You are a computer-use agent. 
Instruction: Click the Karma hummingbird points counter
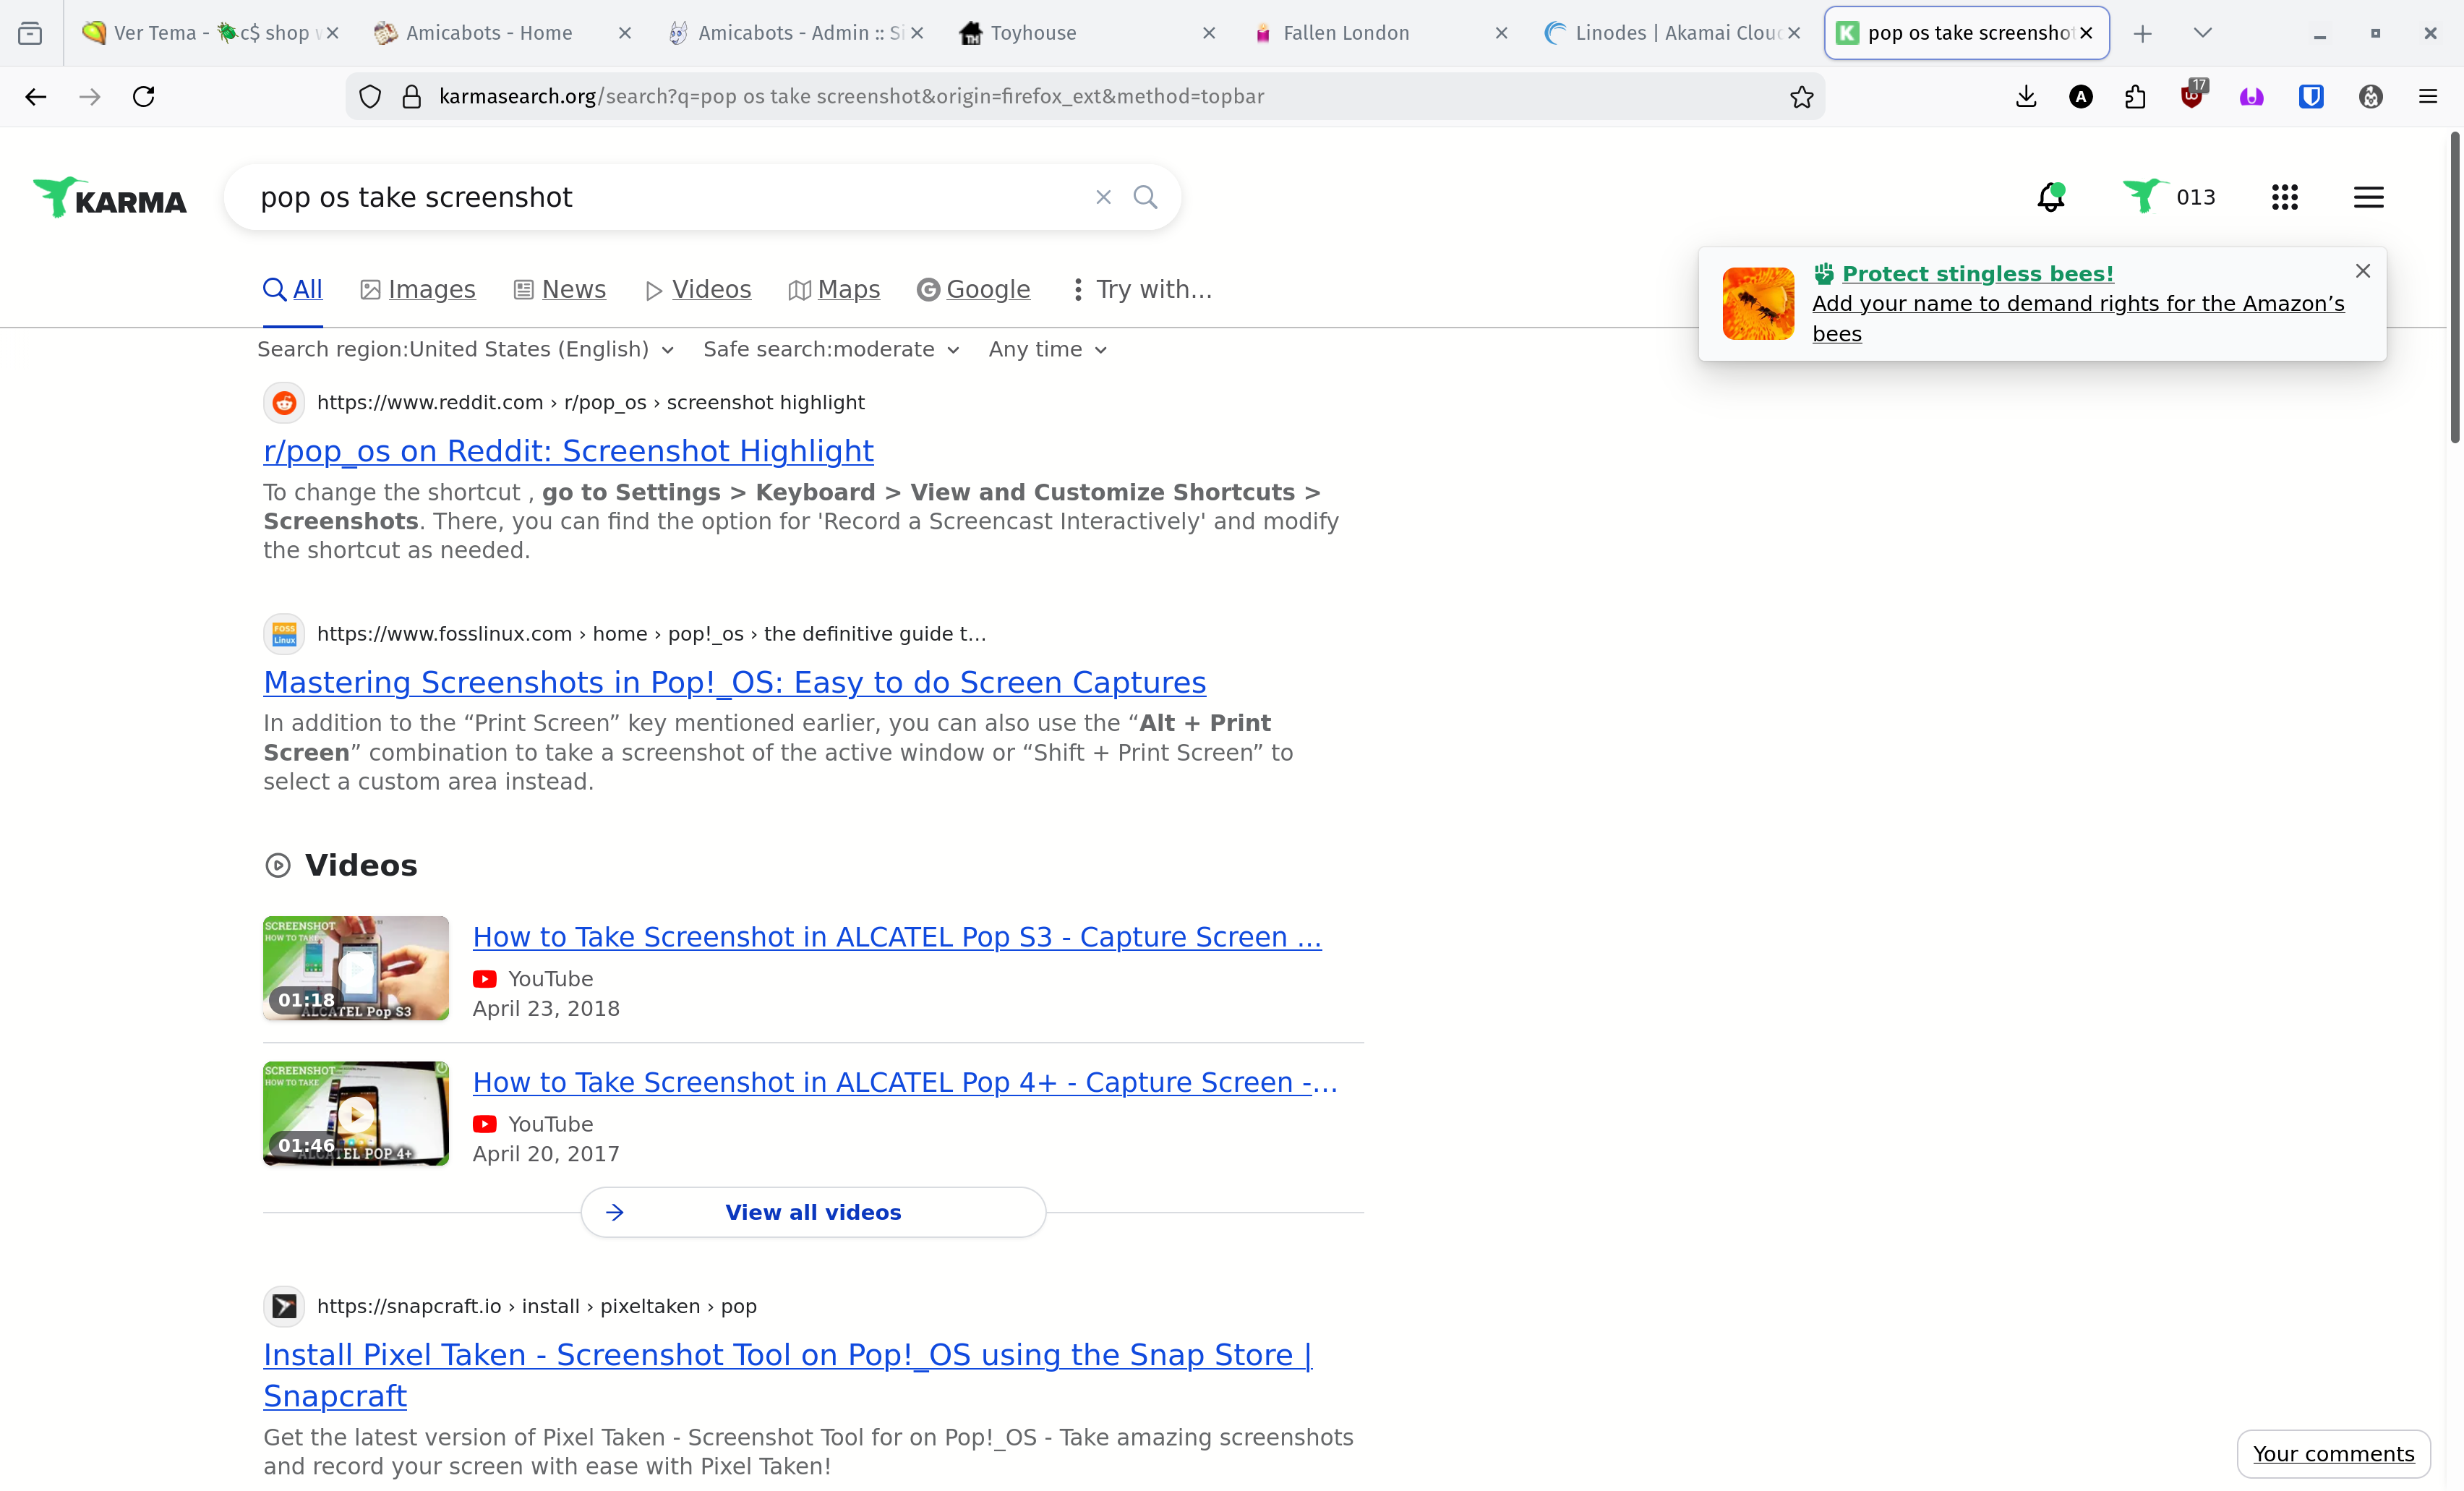coord(2168,197)
